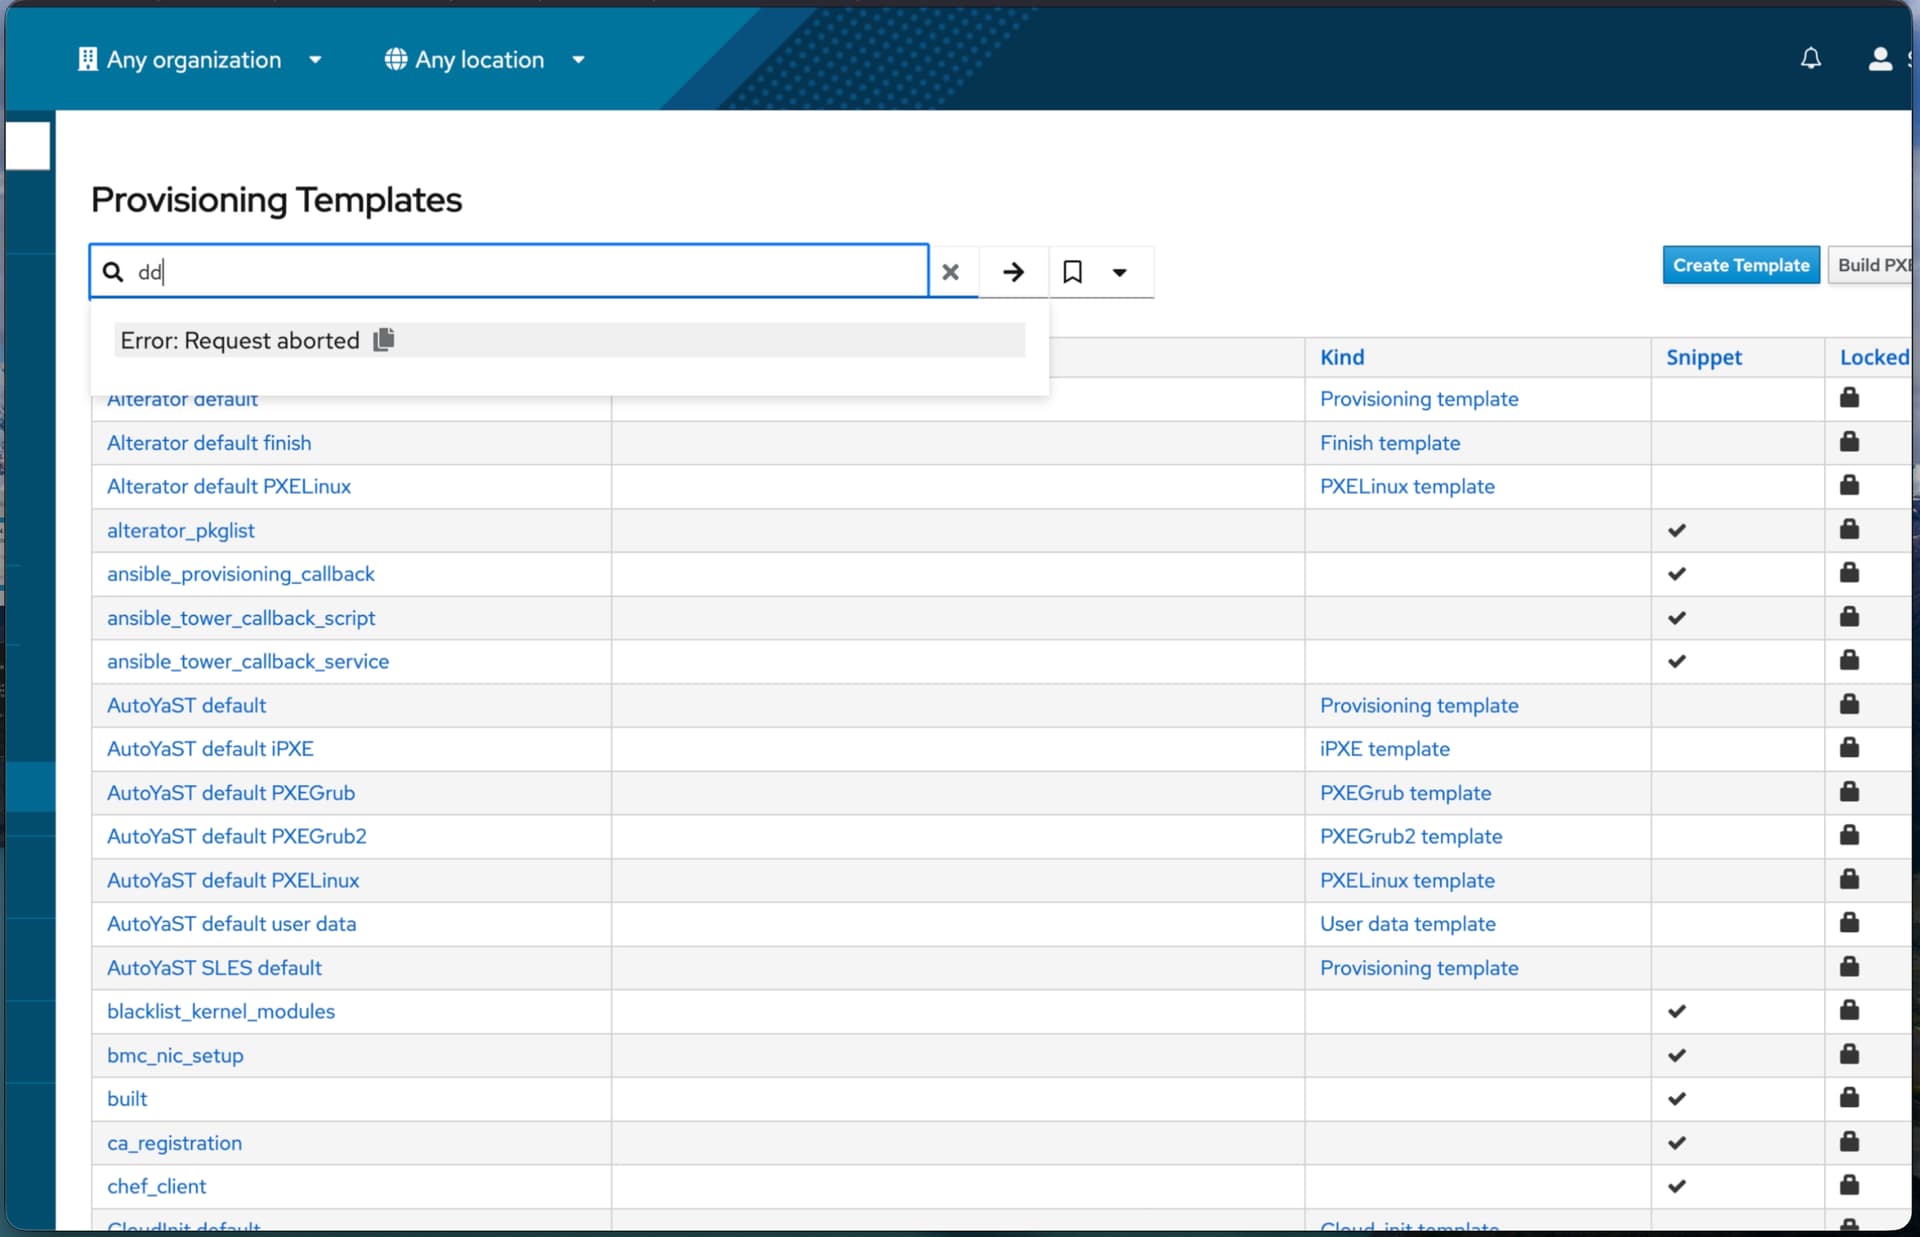
Task: Click the bookmark icon beside the search
Action: [x=1072, y=272]
